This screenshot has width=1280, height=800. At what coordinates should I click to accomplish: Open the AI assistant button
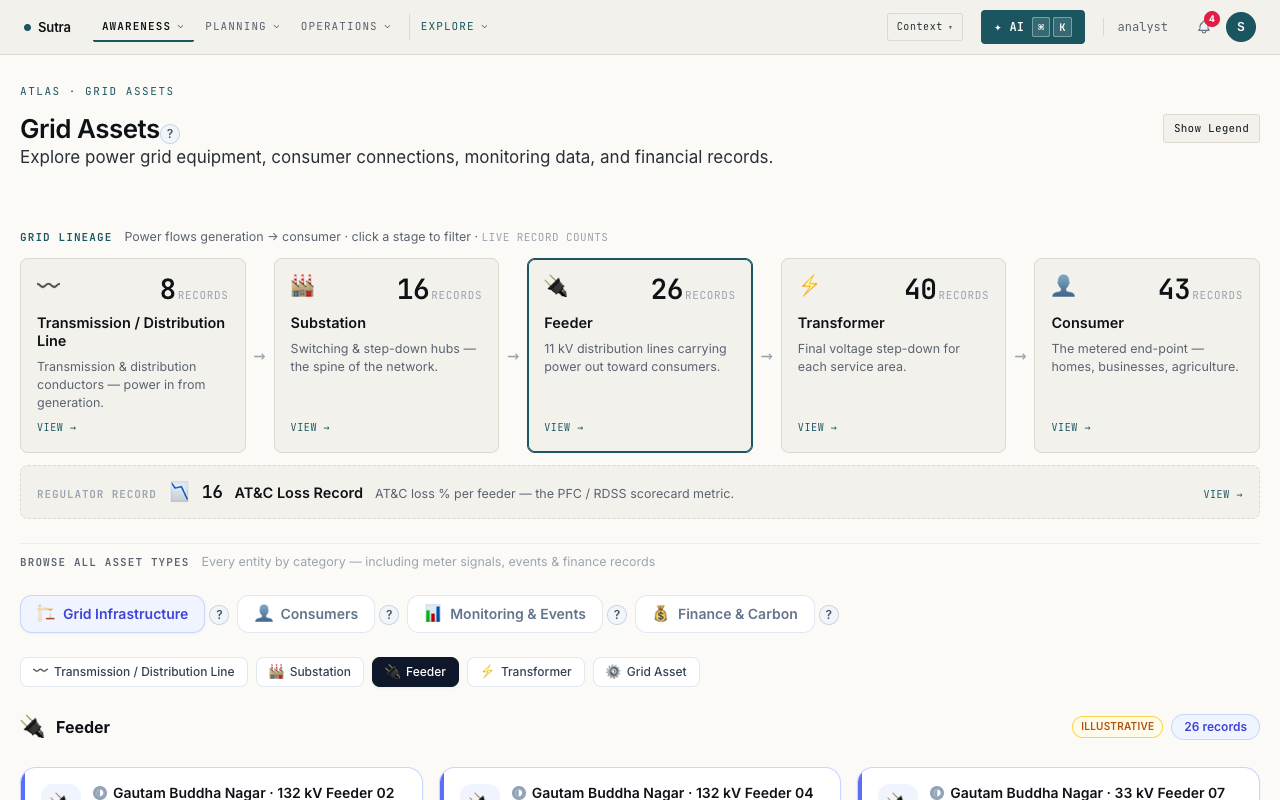pyautogui.click(x=1033, y=27)
